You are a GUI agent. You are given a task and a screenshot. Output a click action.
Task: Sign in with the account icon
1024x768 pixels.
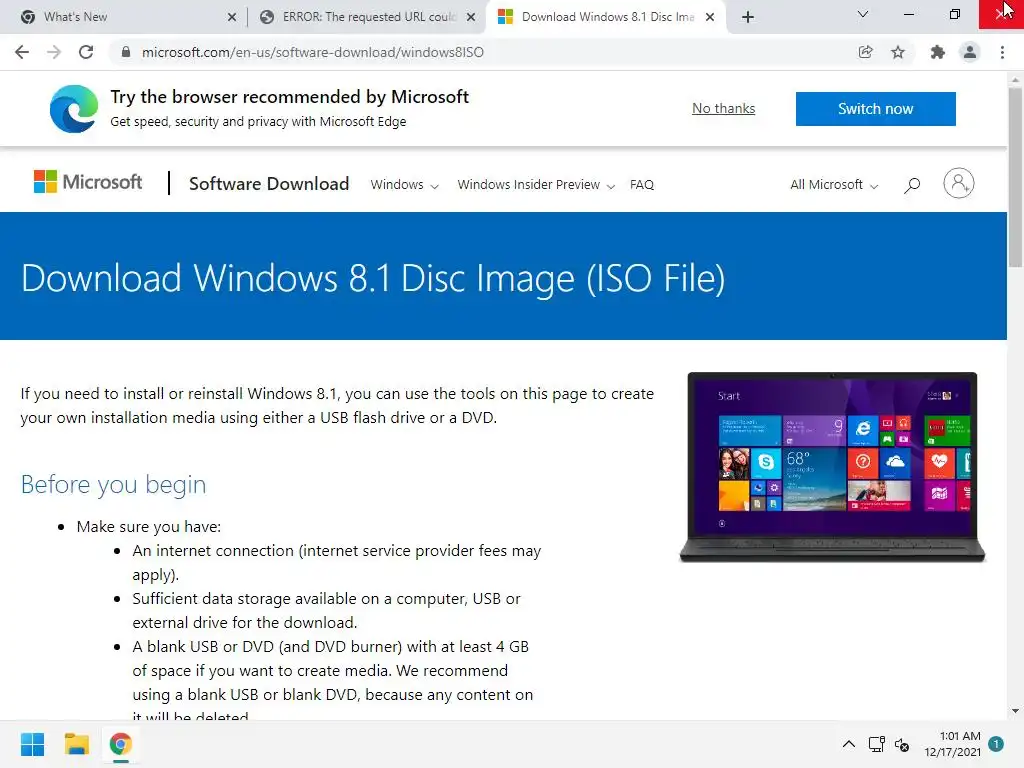pos(959,184)
